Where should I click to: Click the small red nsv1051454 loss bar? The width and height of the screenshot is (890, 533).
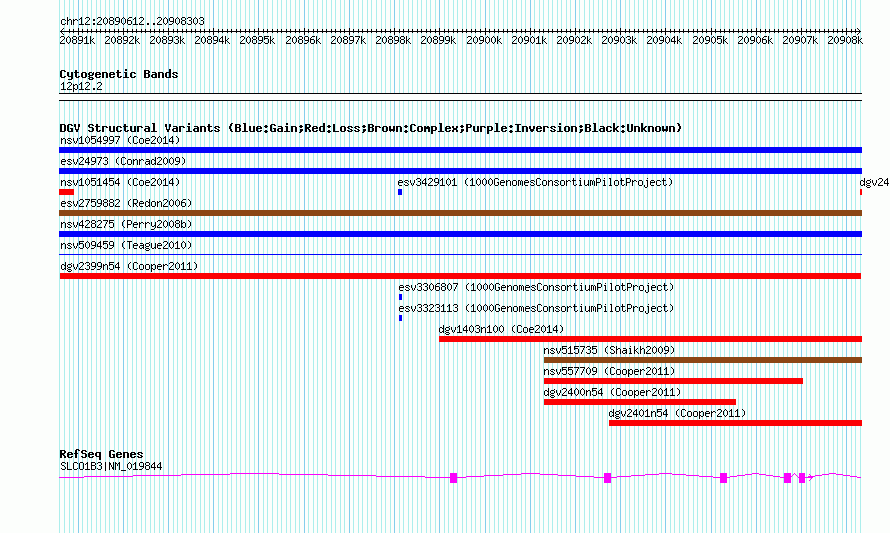(66, 192)
